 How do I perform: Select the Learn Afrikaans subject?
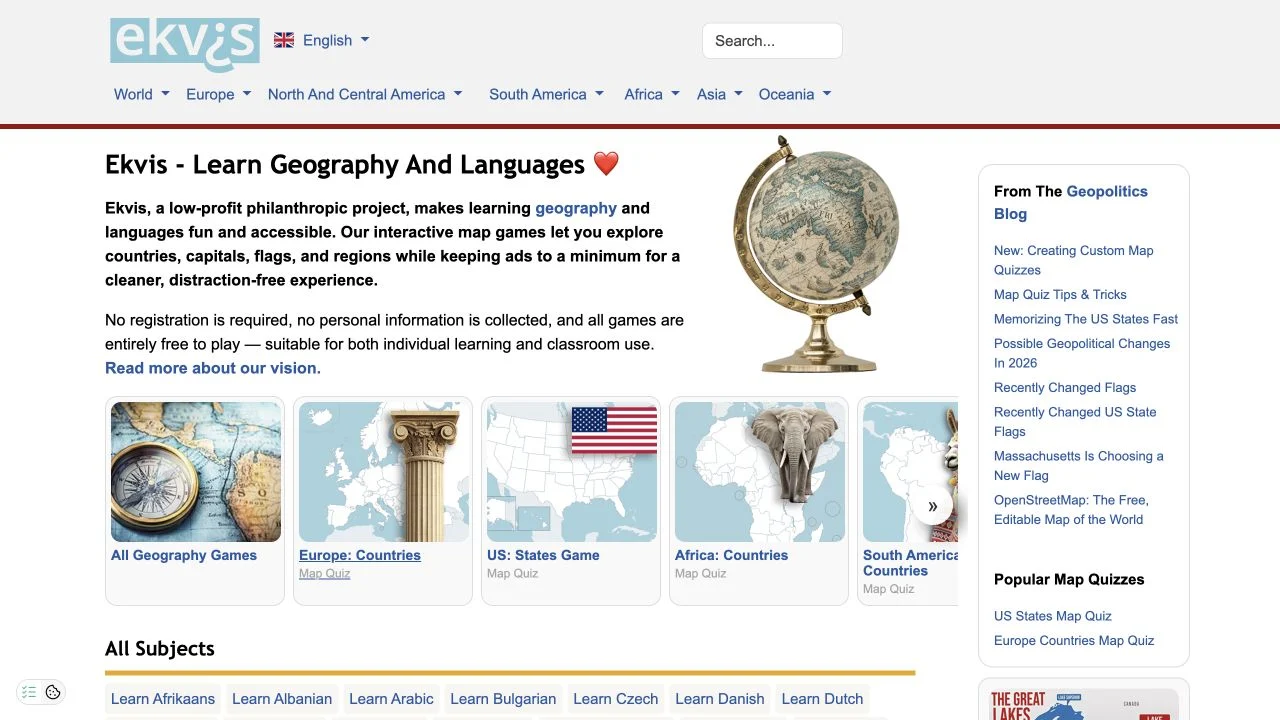coord(163,699)
